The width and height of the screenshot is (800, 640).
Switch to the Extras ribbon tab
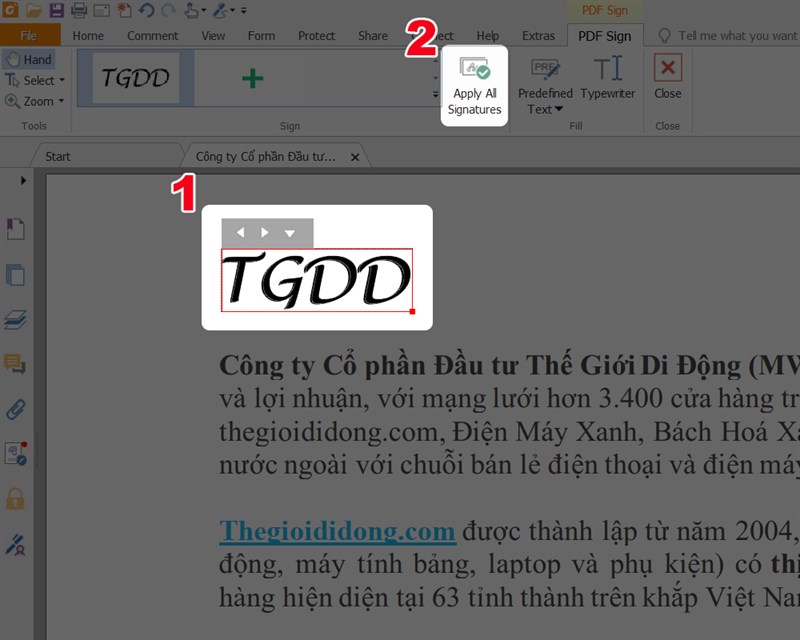coord(538,36)
